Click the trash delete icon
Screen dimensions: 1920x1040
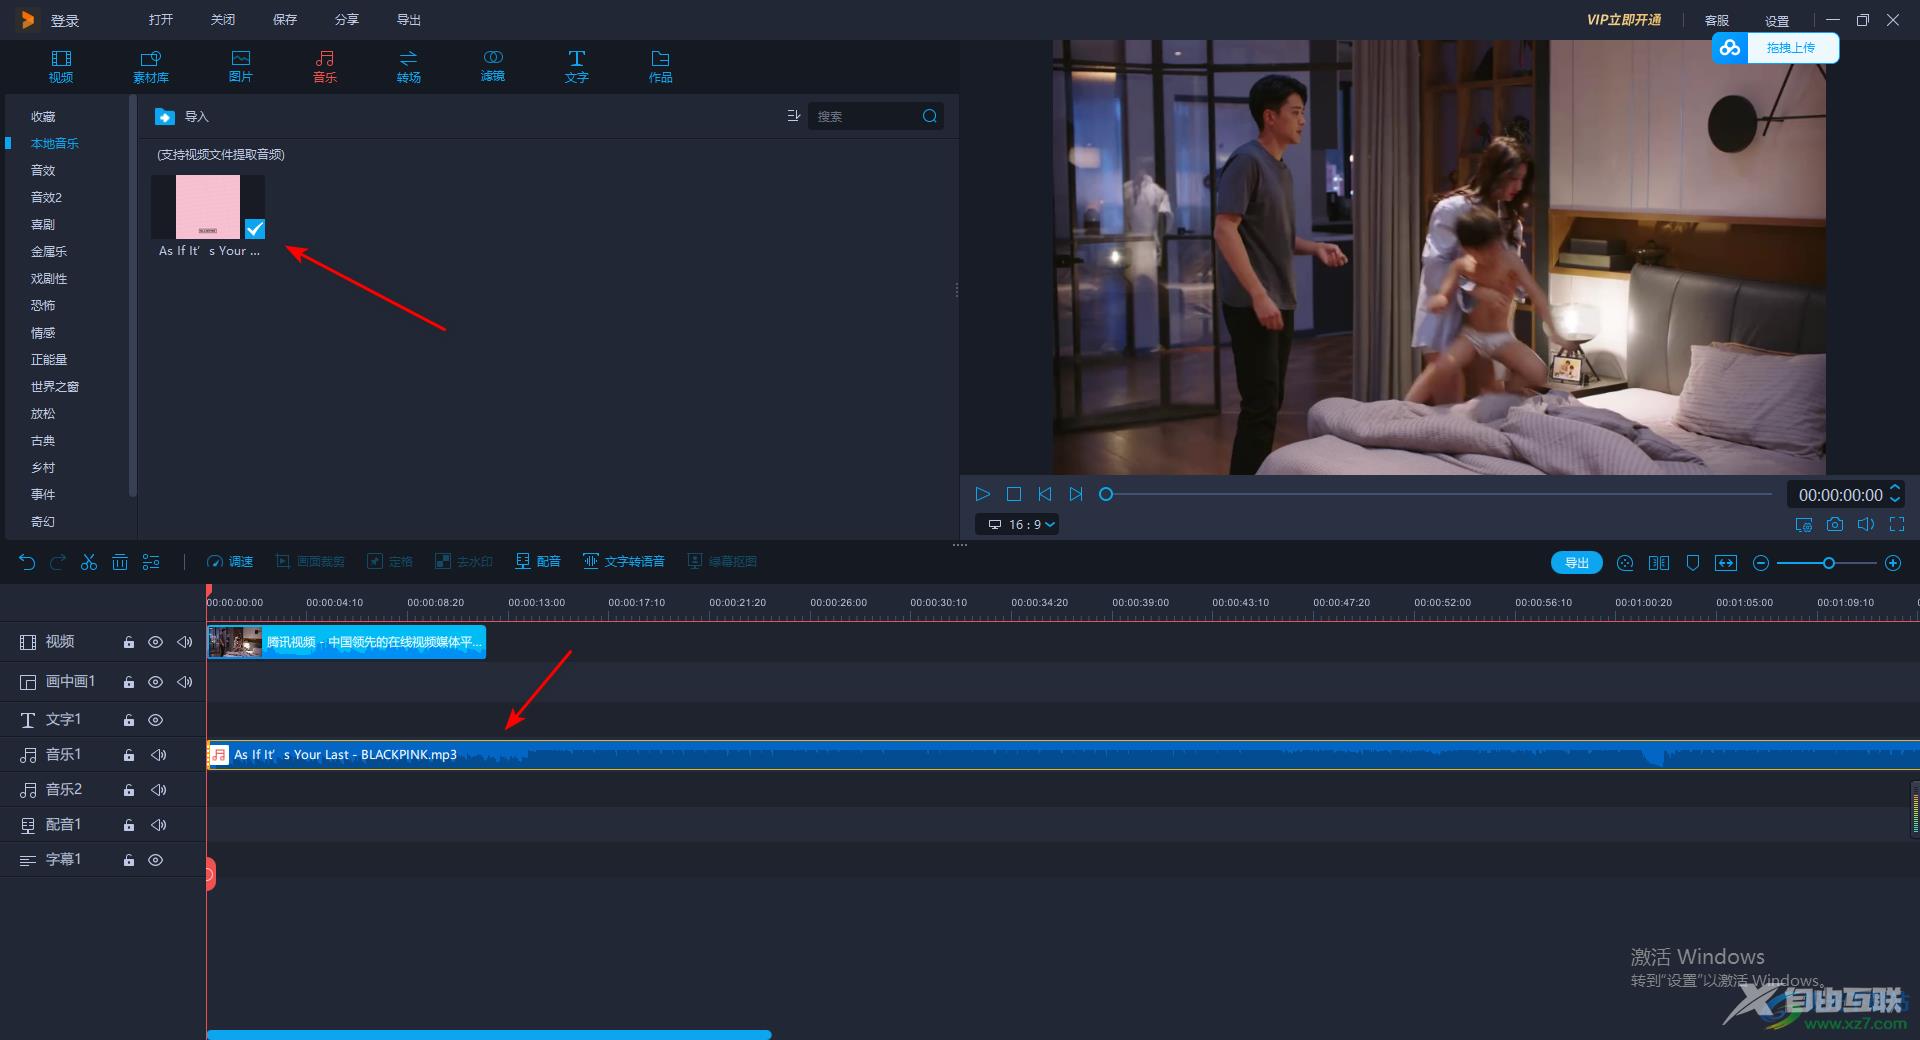coord(120,562)
